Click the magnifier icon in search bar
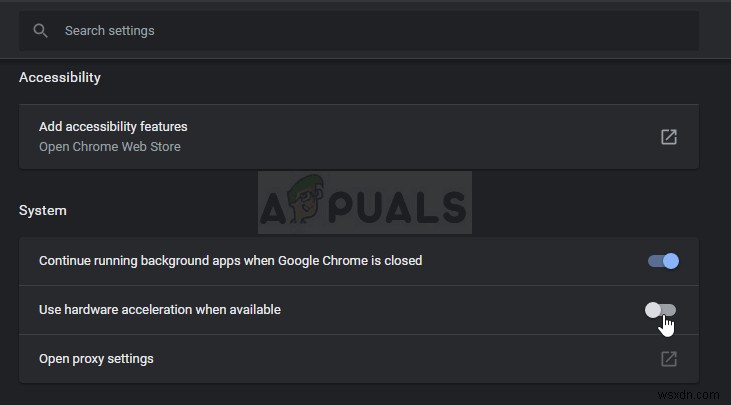The width and height of the screenshot is (731, 405). click(40, 31)
